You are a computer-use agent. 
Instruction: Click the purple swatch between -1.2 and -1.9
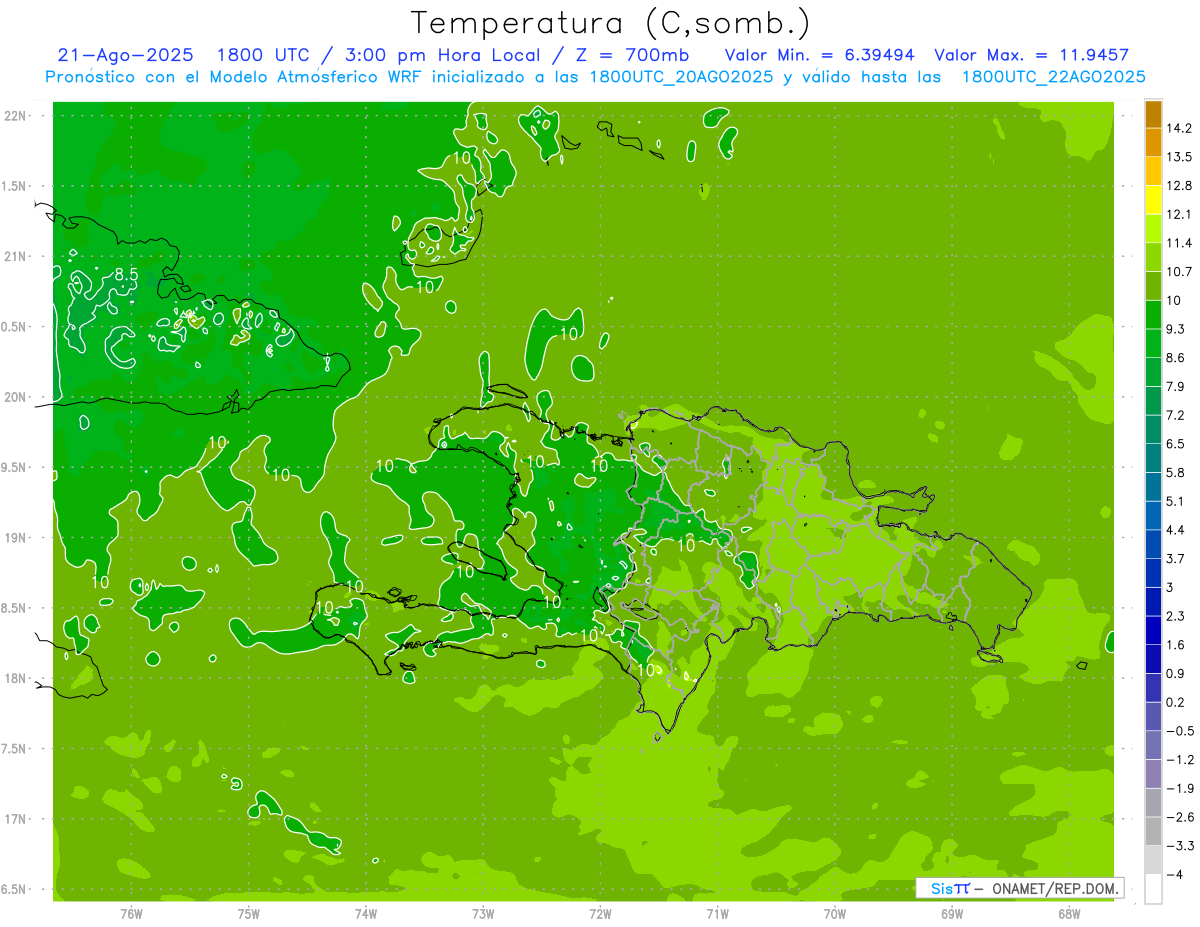tap(1153, 774)
